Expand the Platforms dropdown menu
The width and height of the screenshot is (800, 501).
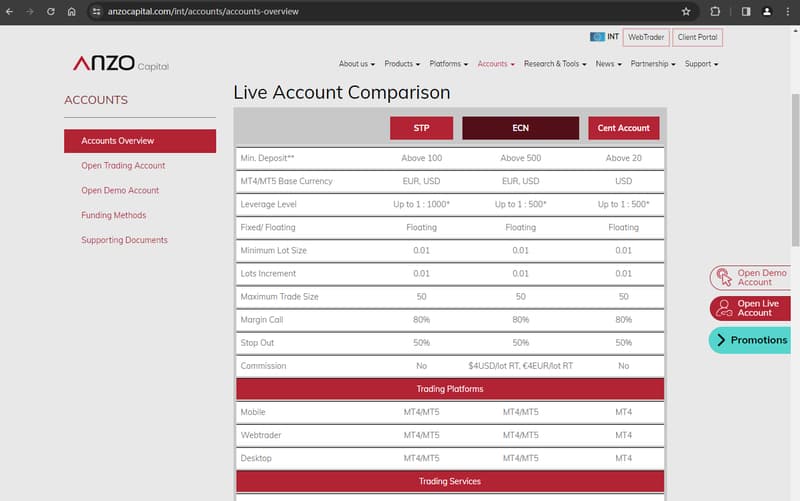(x=448, y=64)
